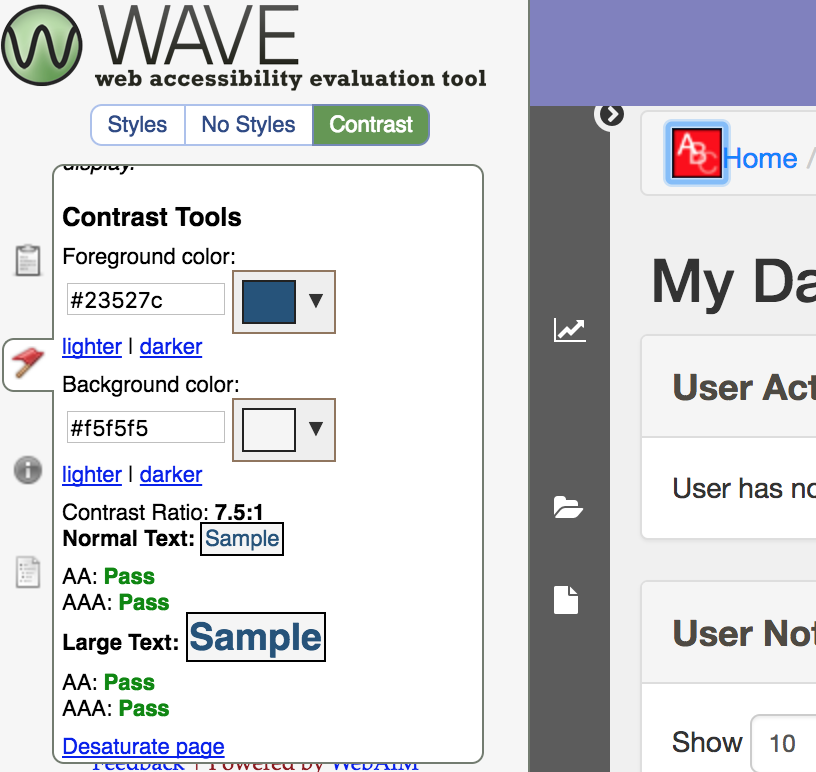Select the Contrast view tab

(371, 125)
